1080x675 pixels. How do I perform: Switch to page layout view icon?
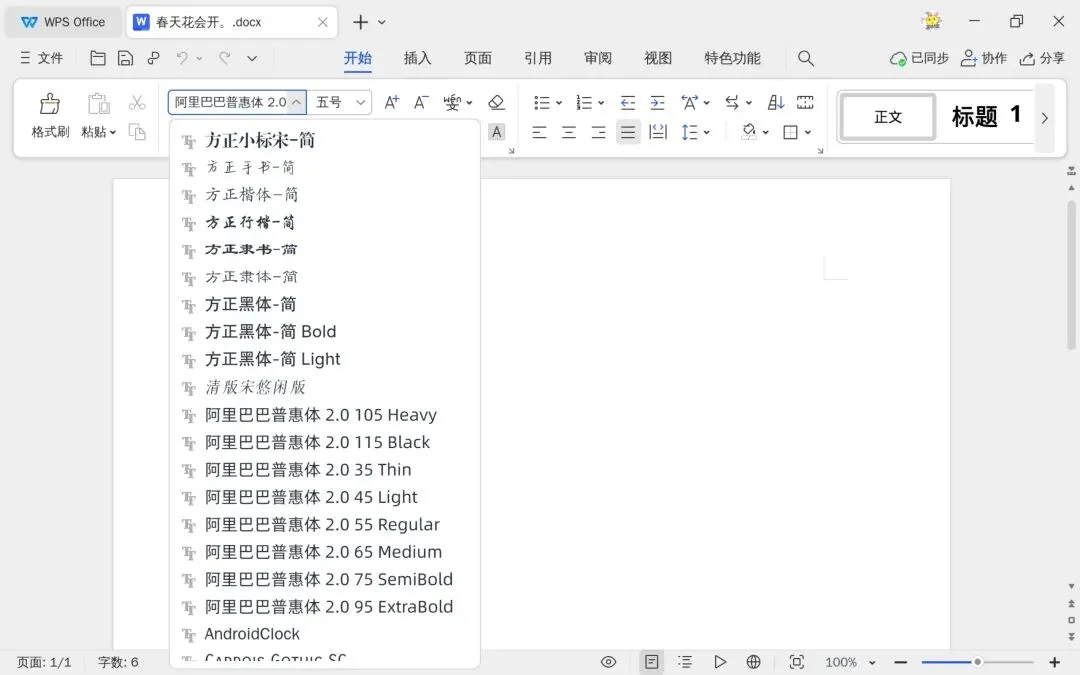tap(651, 662)
